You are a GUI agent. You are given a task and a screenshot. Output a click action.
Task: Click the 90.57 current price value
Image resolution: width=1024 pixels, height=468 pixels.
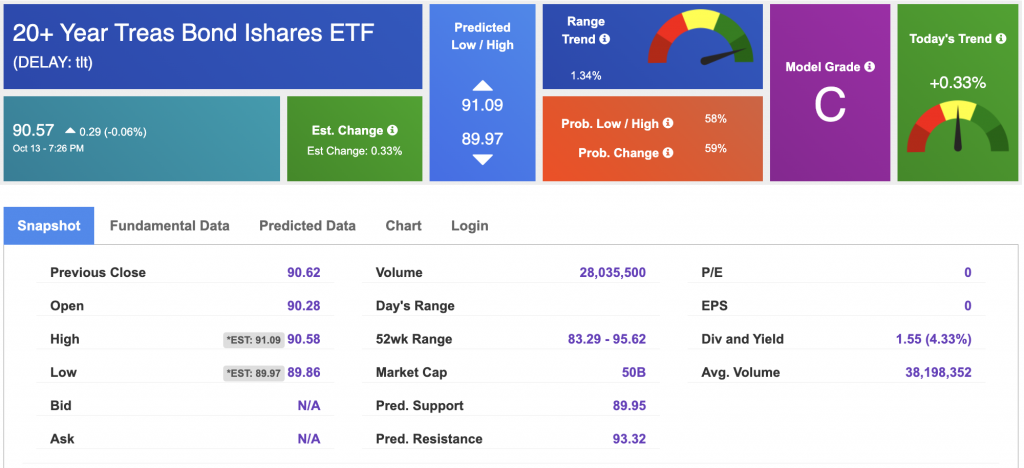click(33, 130)
